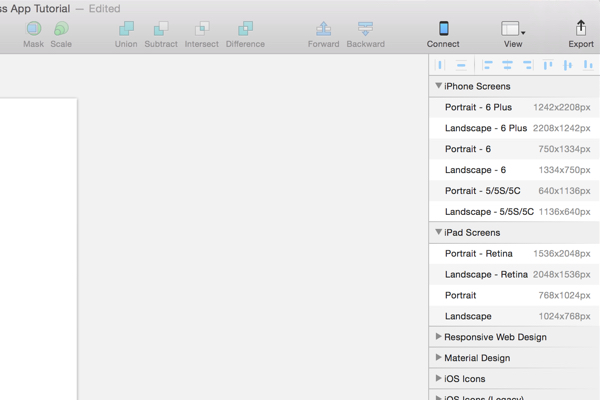Align layers to vertical middle
This screenshot has height=400, width=600.
click(x=568, y=65)
